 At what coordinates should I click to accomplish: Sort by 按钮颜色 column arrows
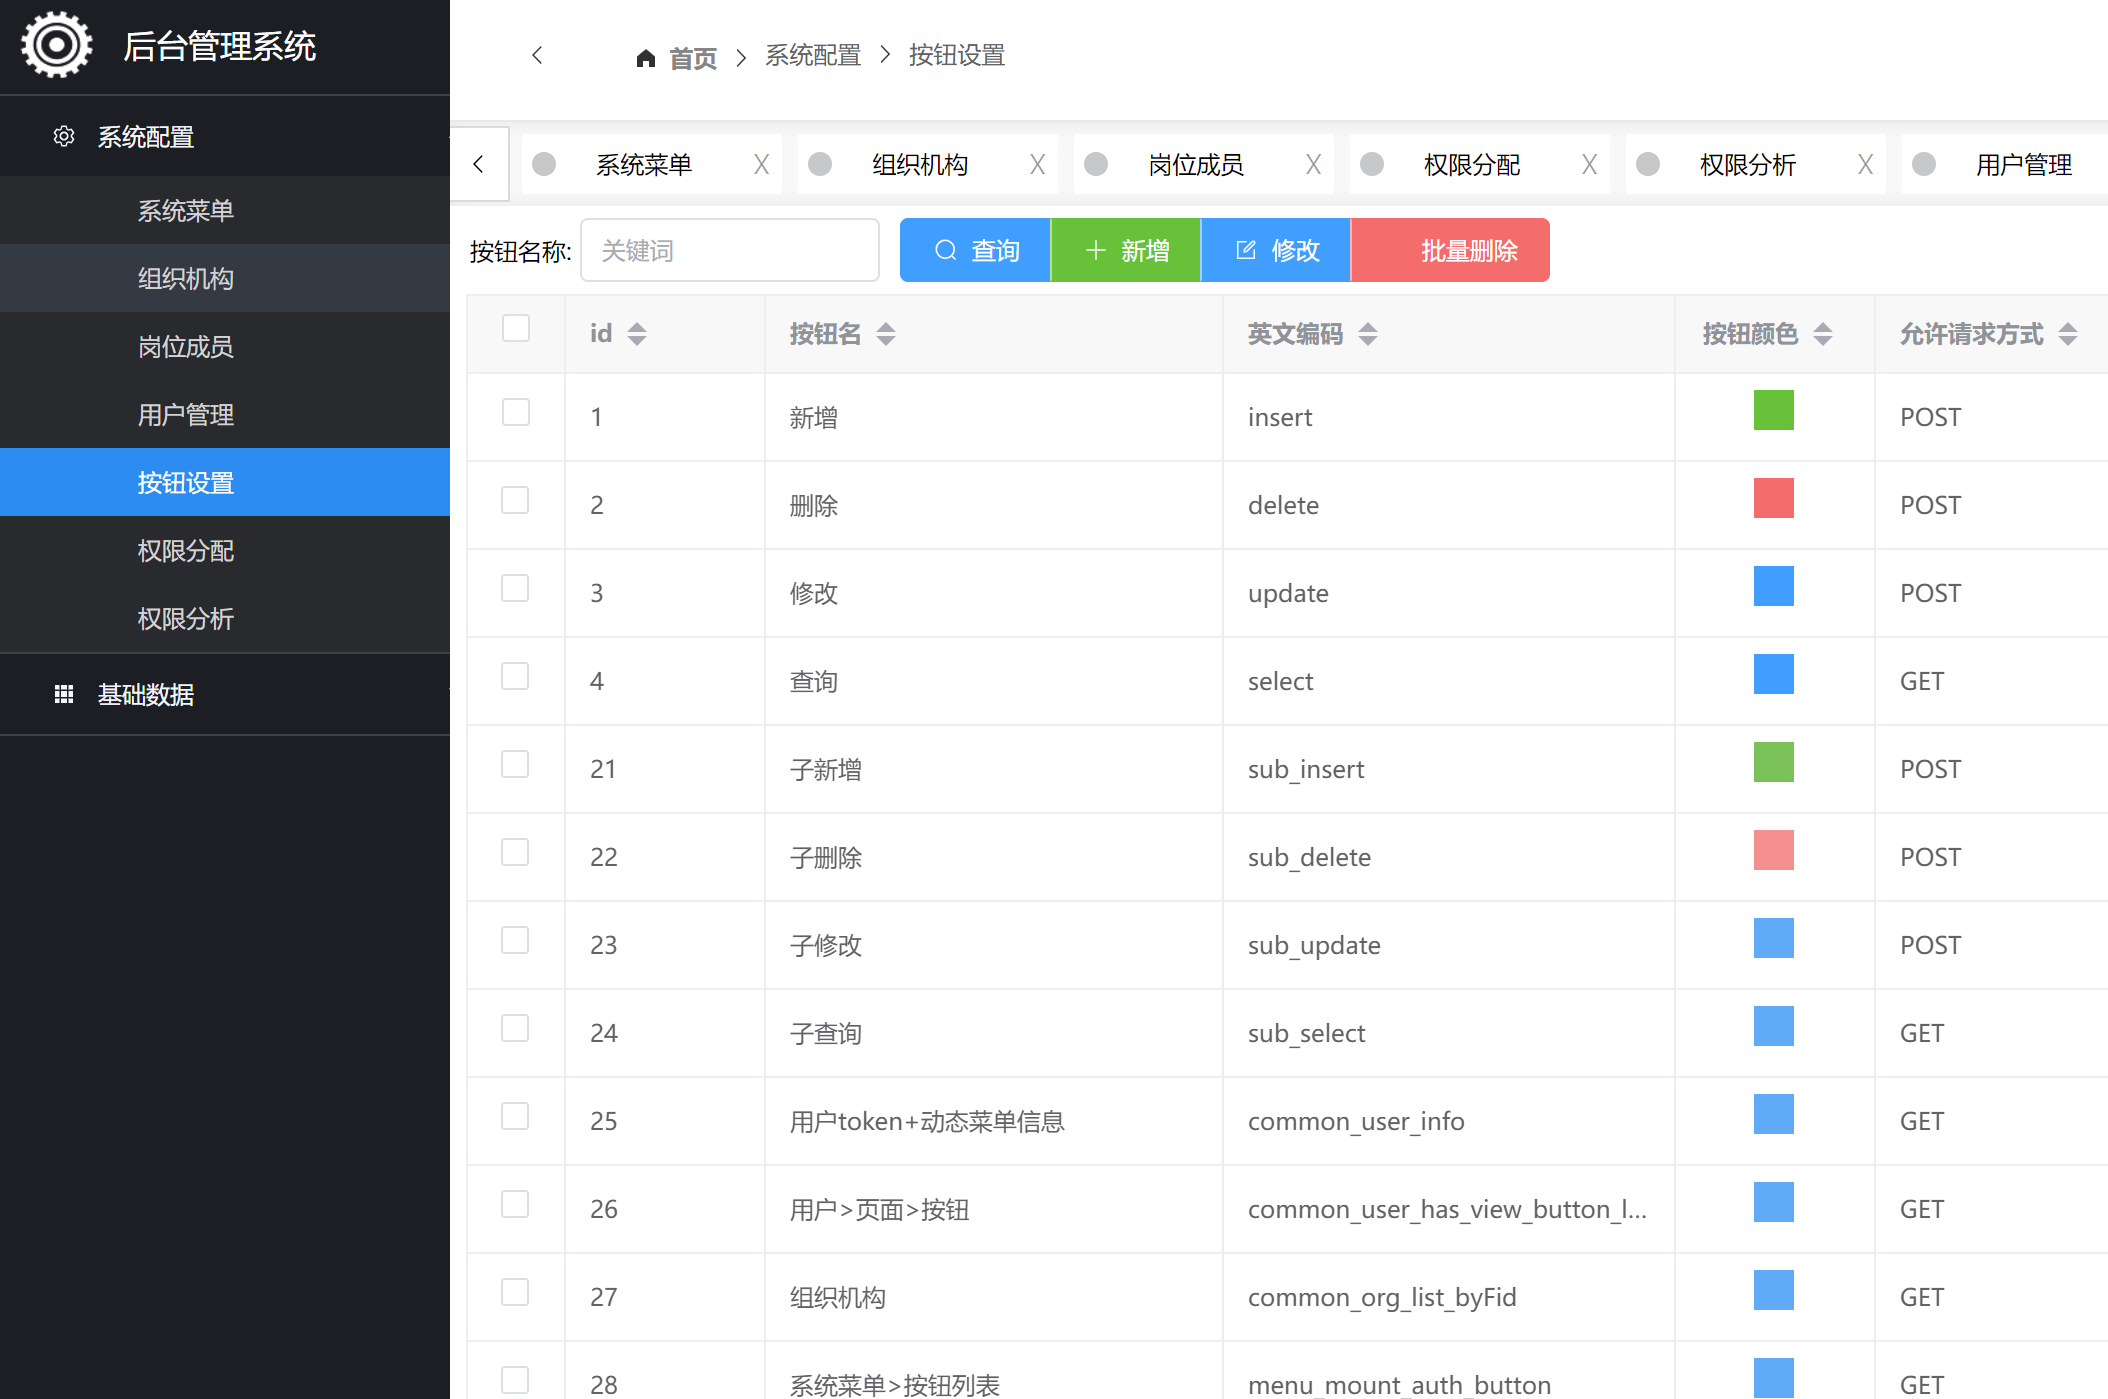click(x=1823, y=334)
